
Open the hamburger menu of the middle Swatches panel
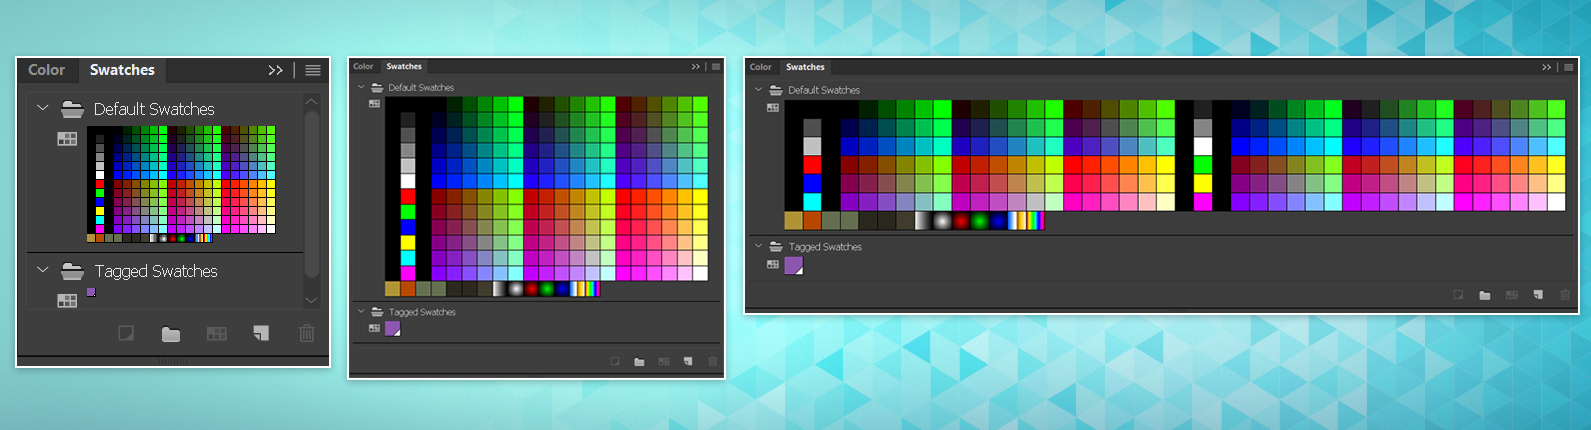click(716, 67)
